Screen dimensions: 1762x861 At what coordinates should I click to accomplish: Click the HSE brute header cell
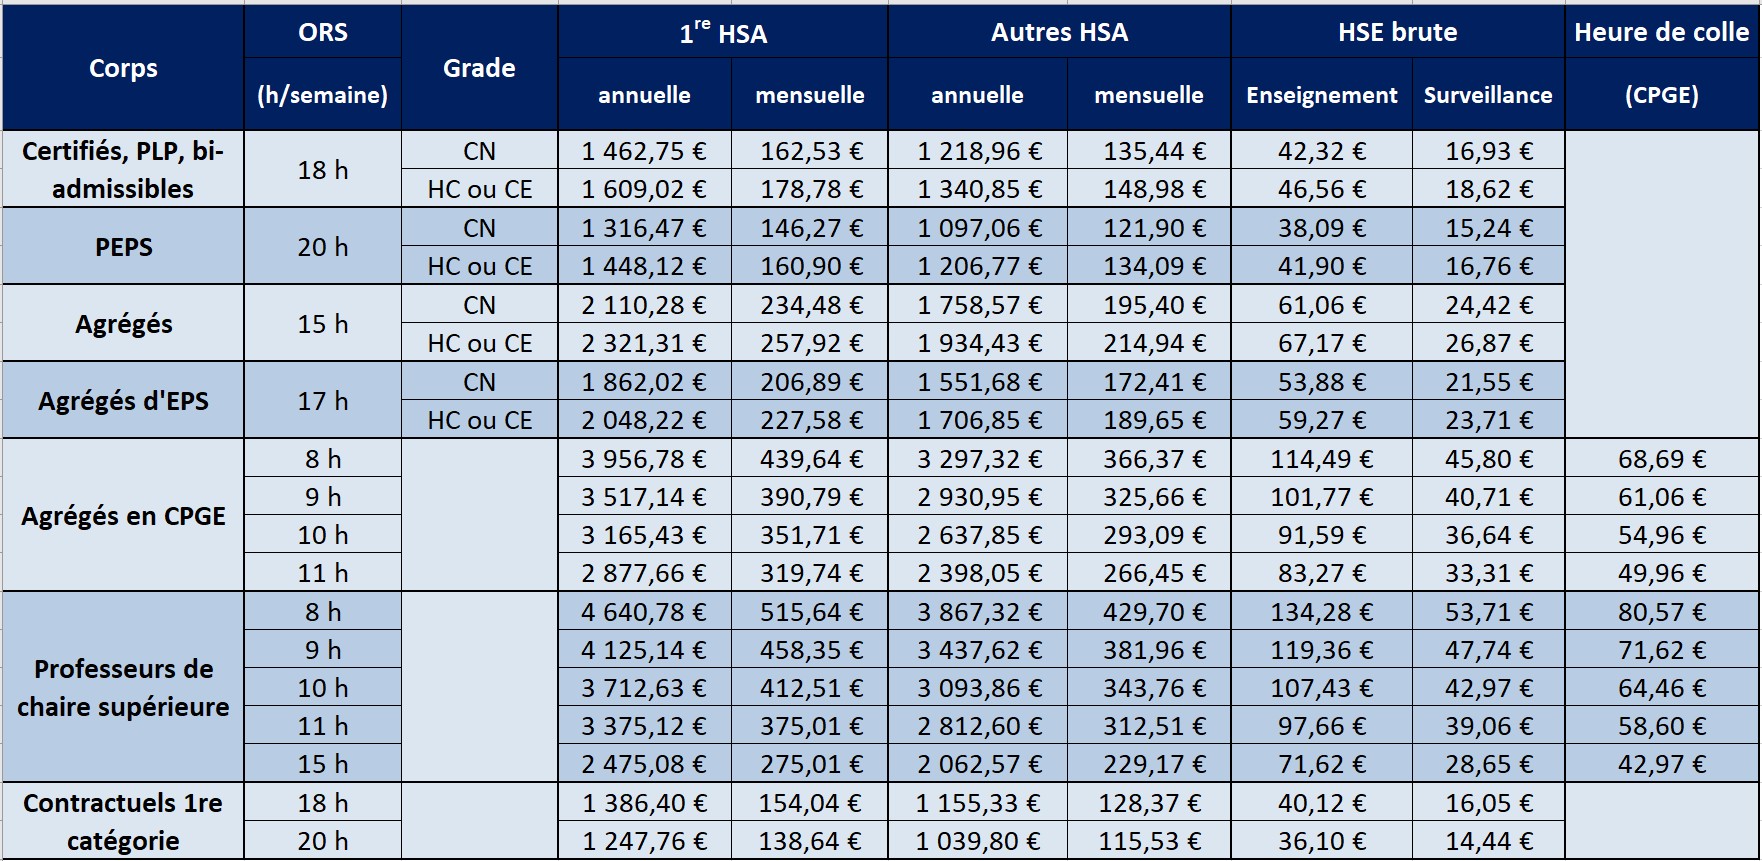pyautogui.click(x=1397, y=32)
